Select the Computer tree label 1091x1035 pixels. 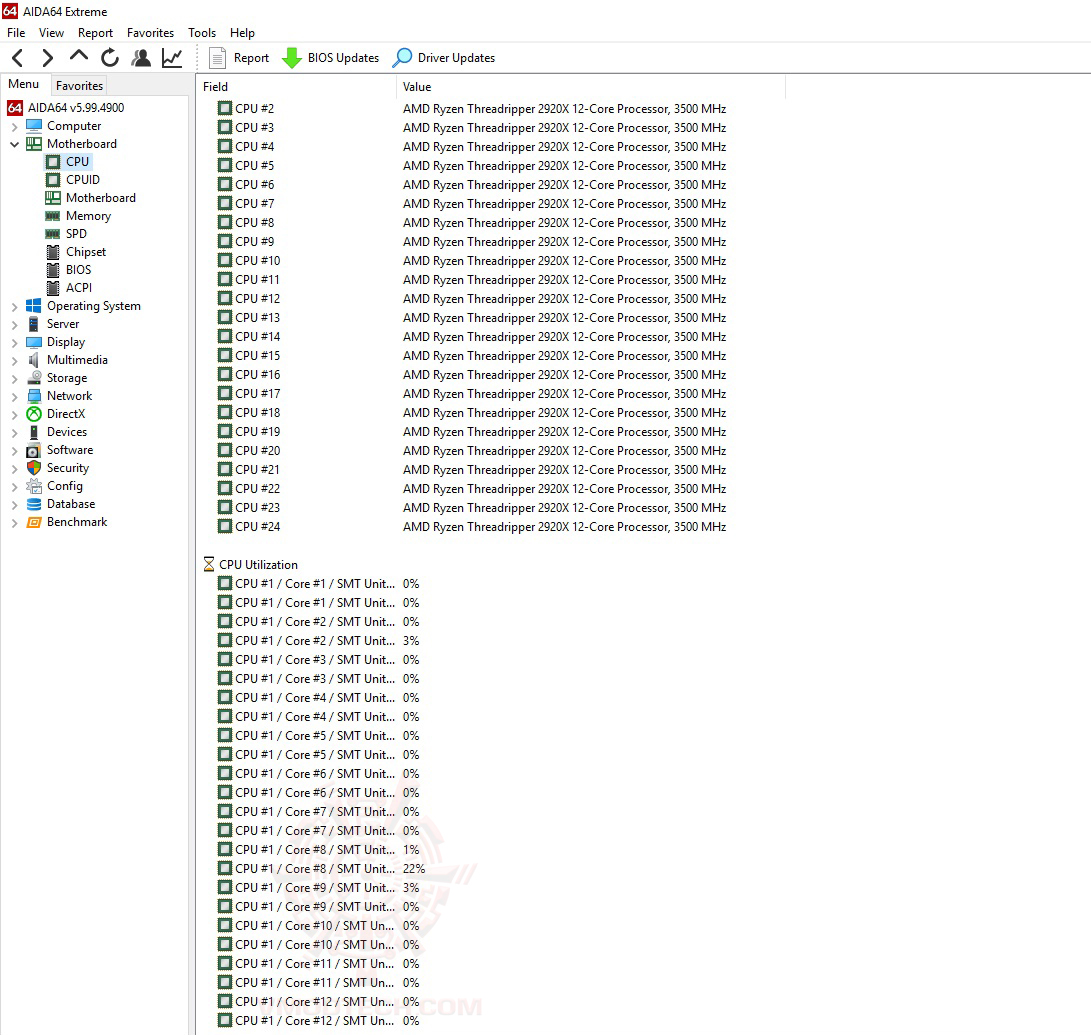click(74, 126)
